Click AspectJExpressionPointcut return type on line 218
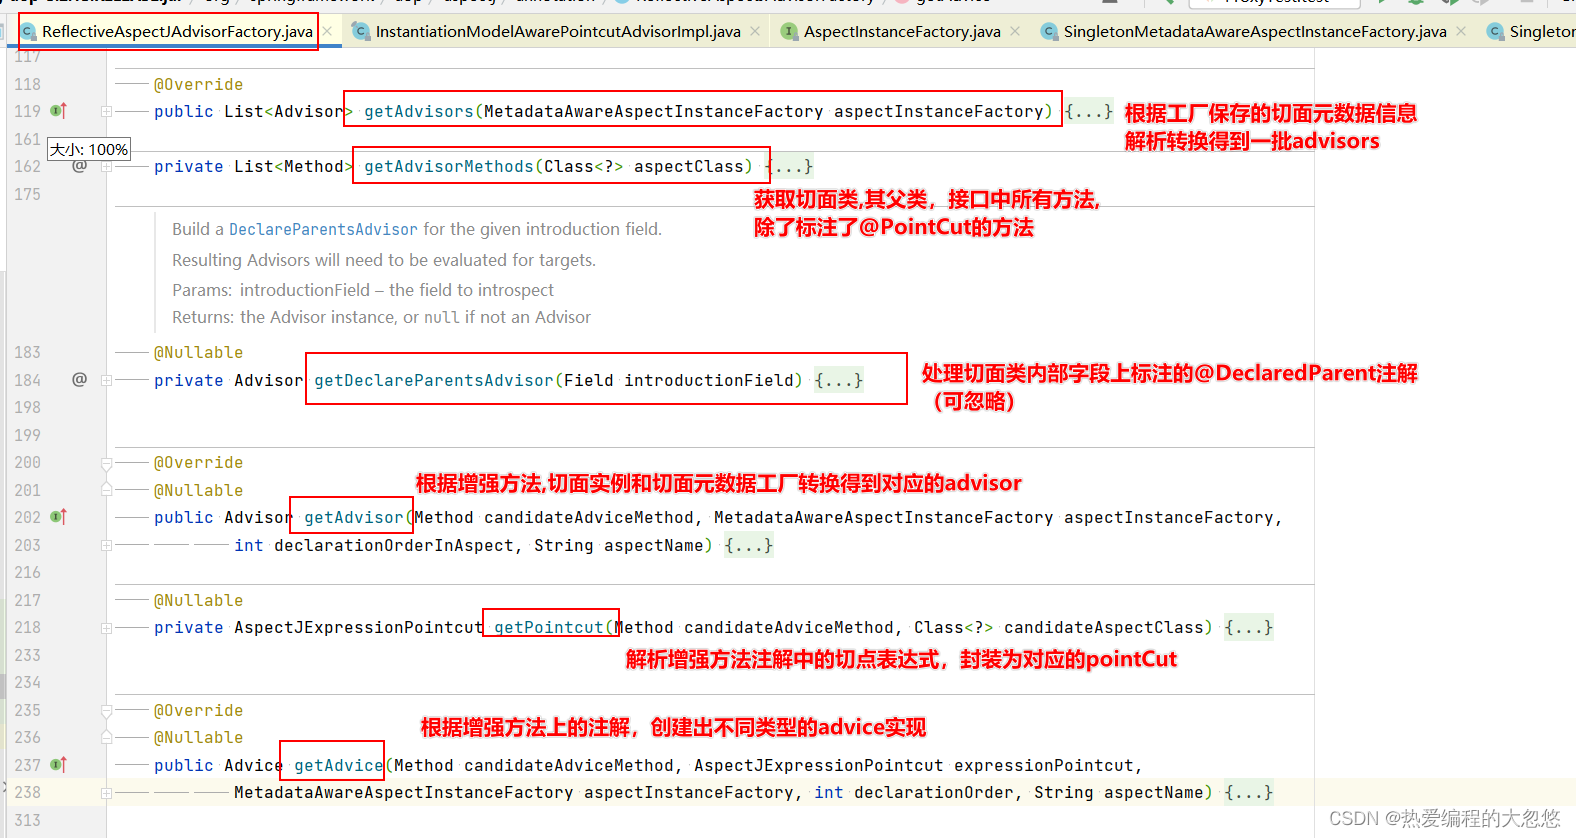Screen dimensions: 1576x838 [x=359, y=628]
